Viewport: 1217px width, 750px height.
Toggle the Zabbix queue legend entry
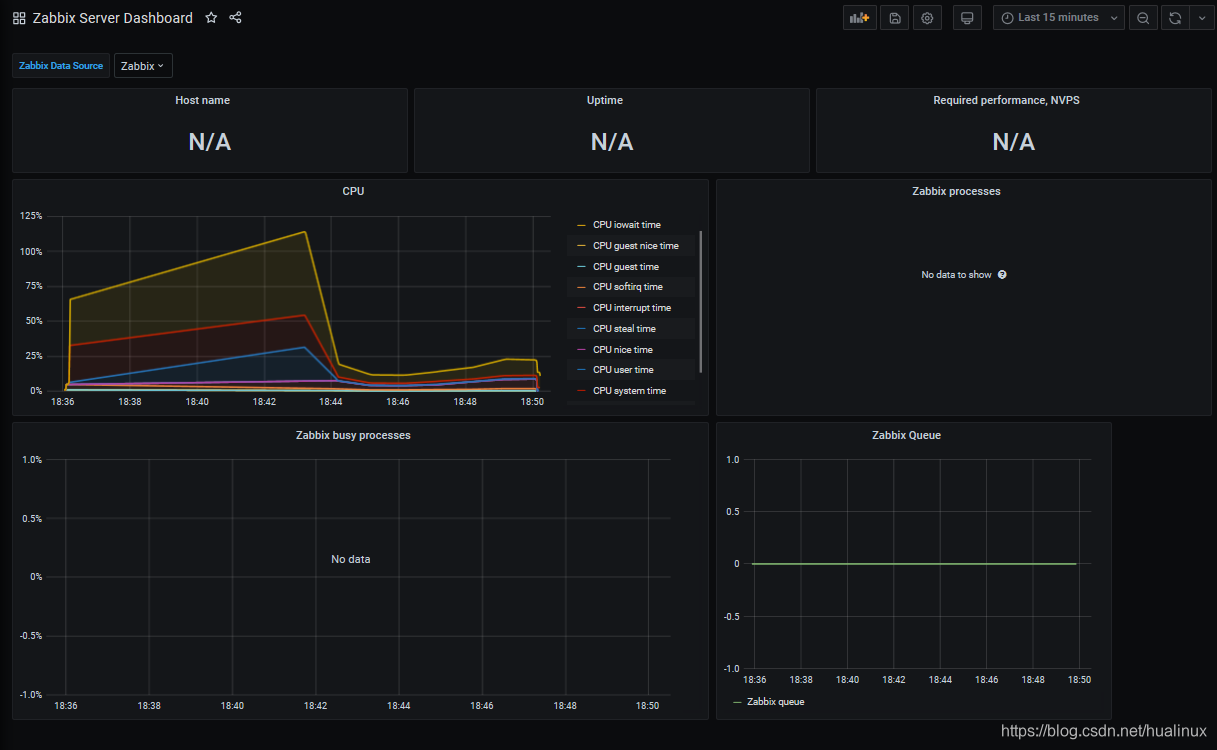tap(775, 702)
